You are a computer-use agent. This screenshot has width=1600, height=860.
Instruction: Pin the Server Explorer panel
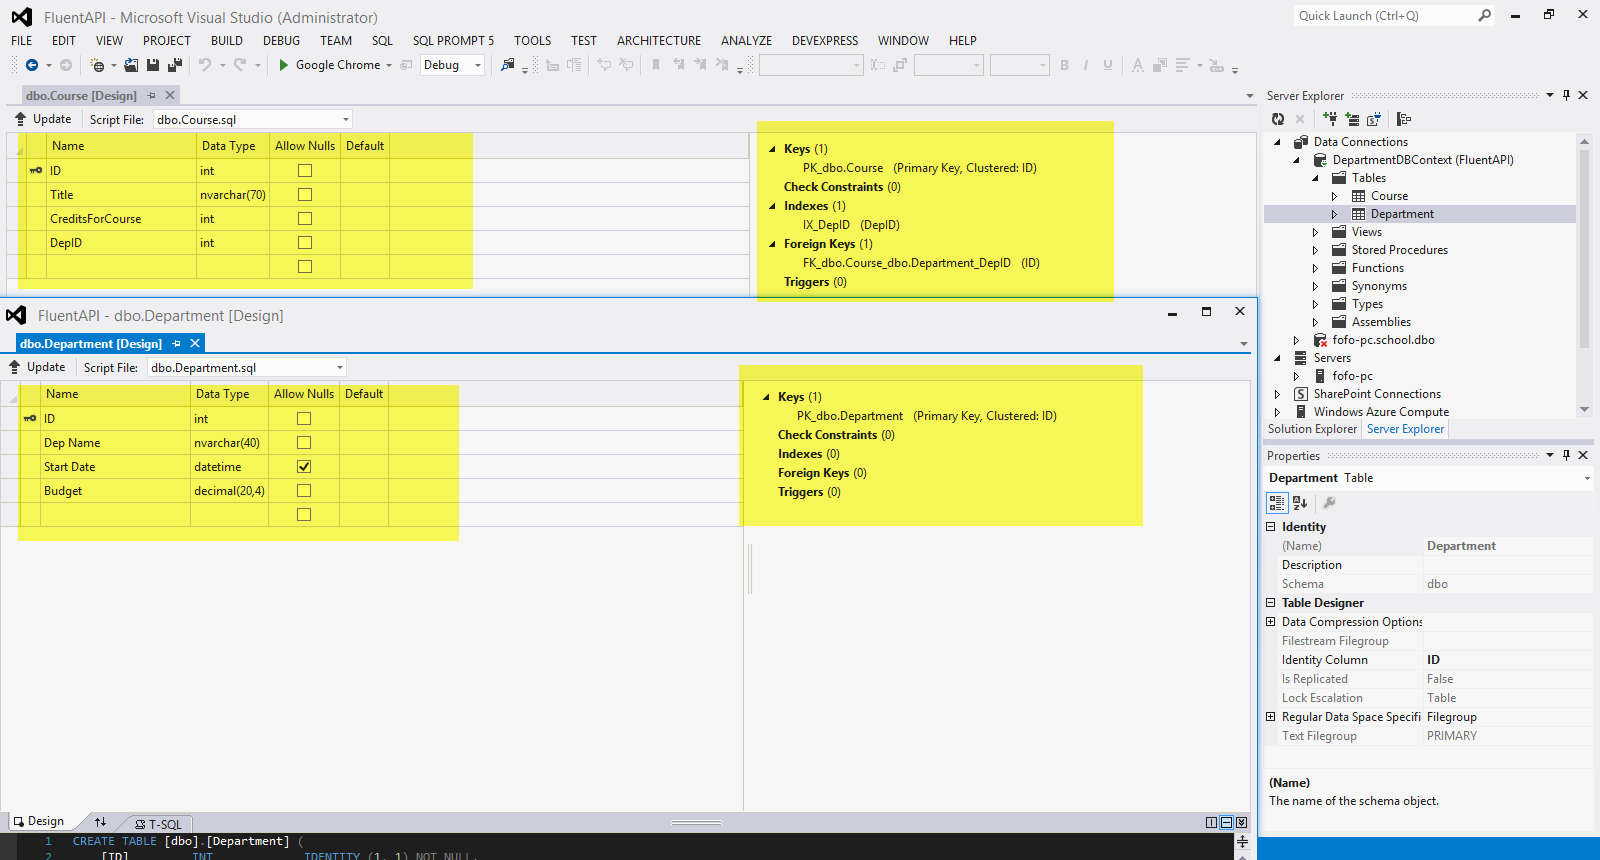click(x=1566, y=95)
